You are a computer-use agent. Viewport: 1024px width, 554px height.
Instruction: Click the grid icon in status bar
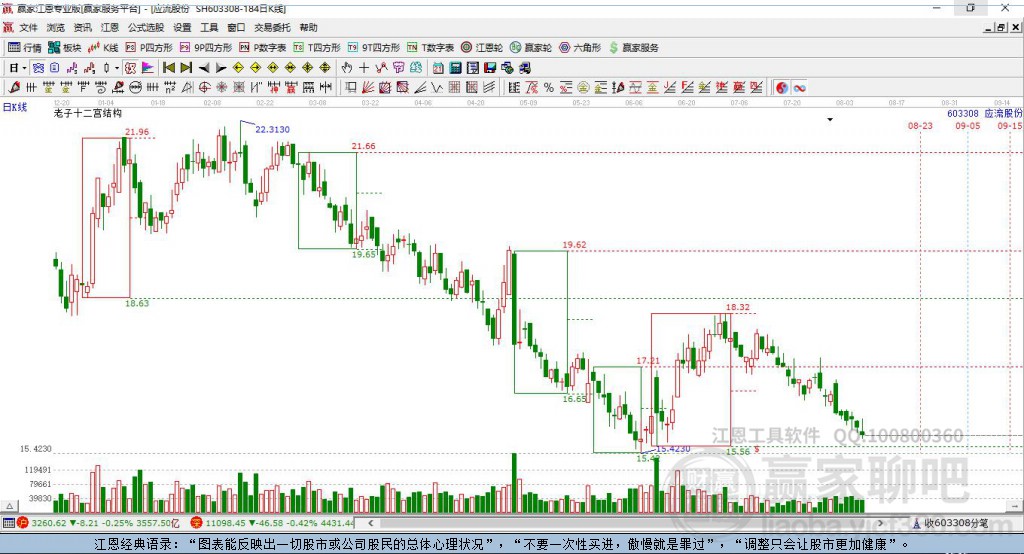(x=8, y=523)
